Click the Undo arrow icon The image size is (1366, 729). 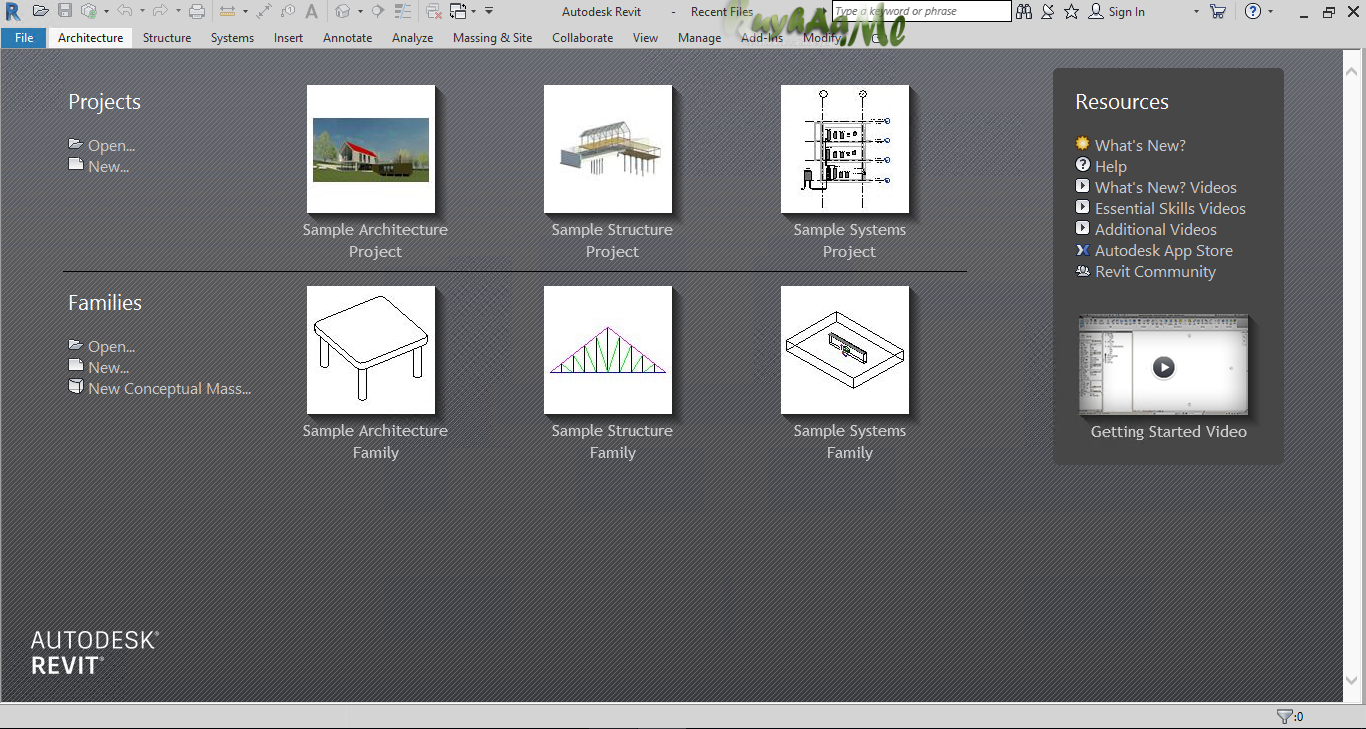pyautogui.click(x=125, y=11)
